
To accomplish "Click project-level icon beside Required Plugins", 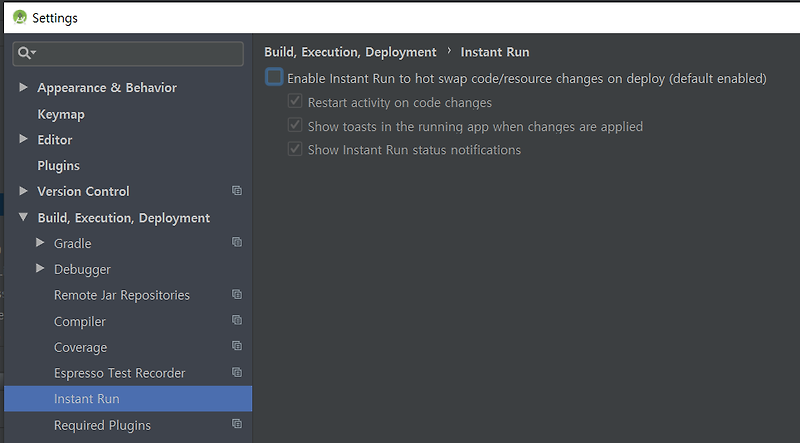I will tap(237, 424).
